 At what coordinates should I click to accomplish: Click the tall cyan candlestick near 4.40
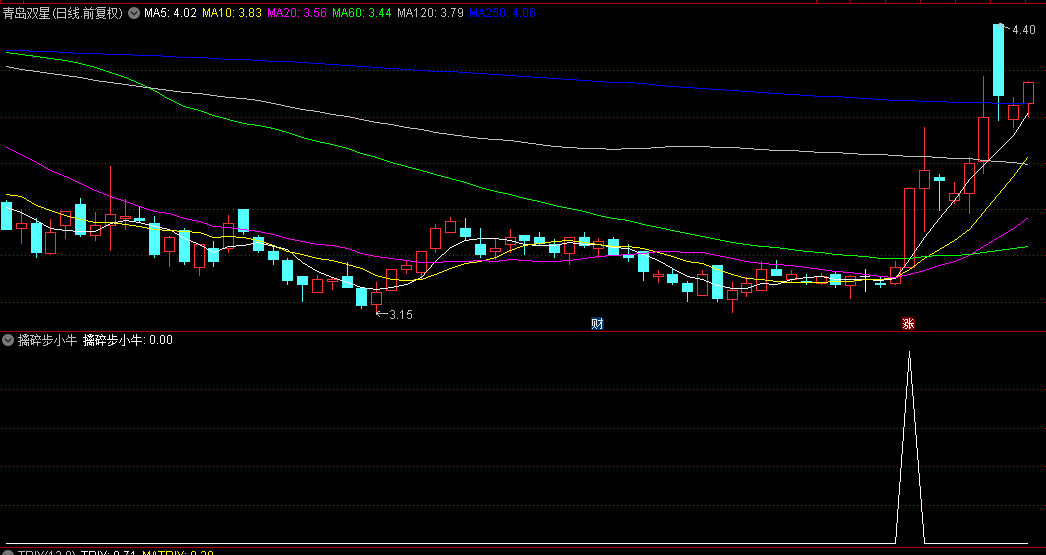999,60
